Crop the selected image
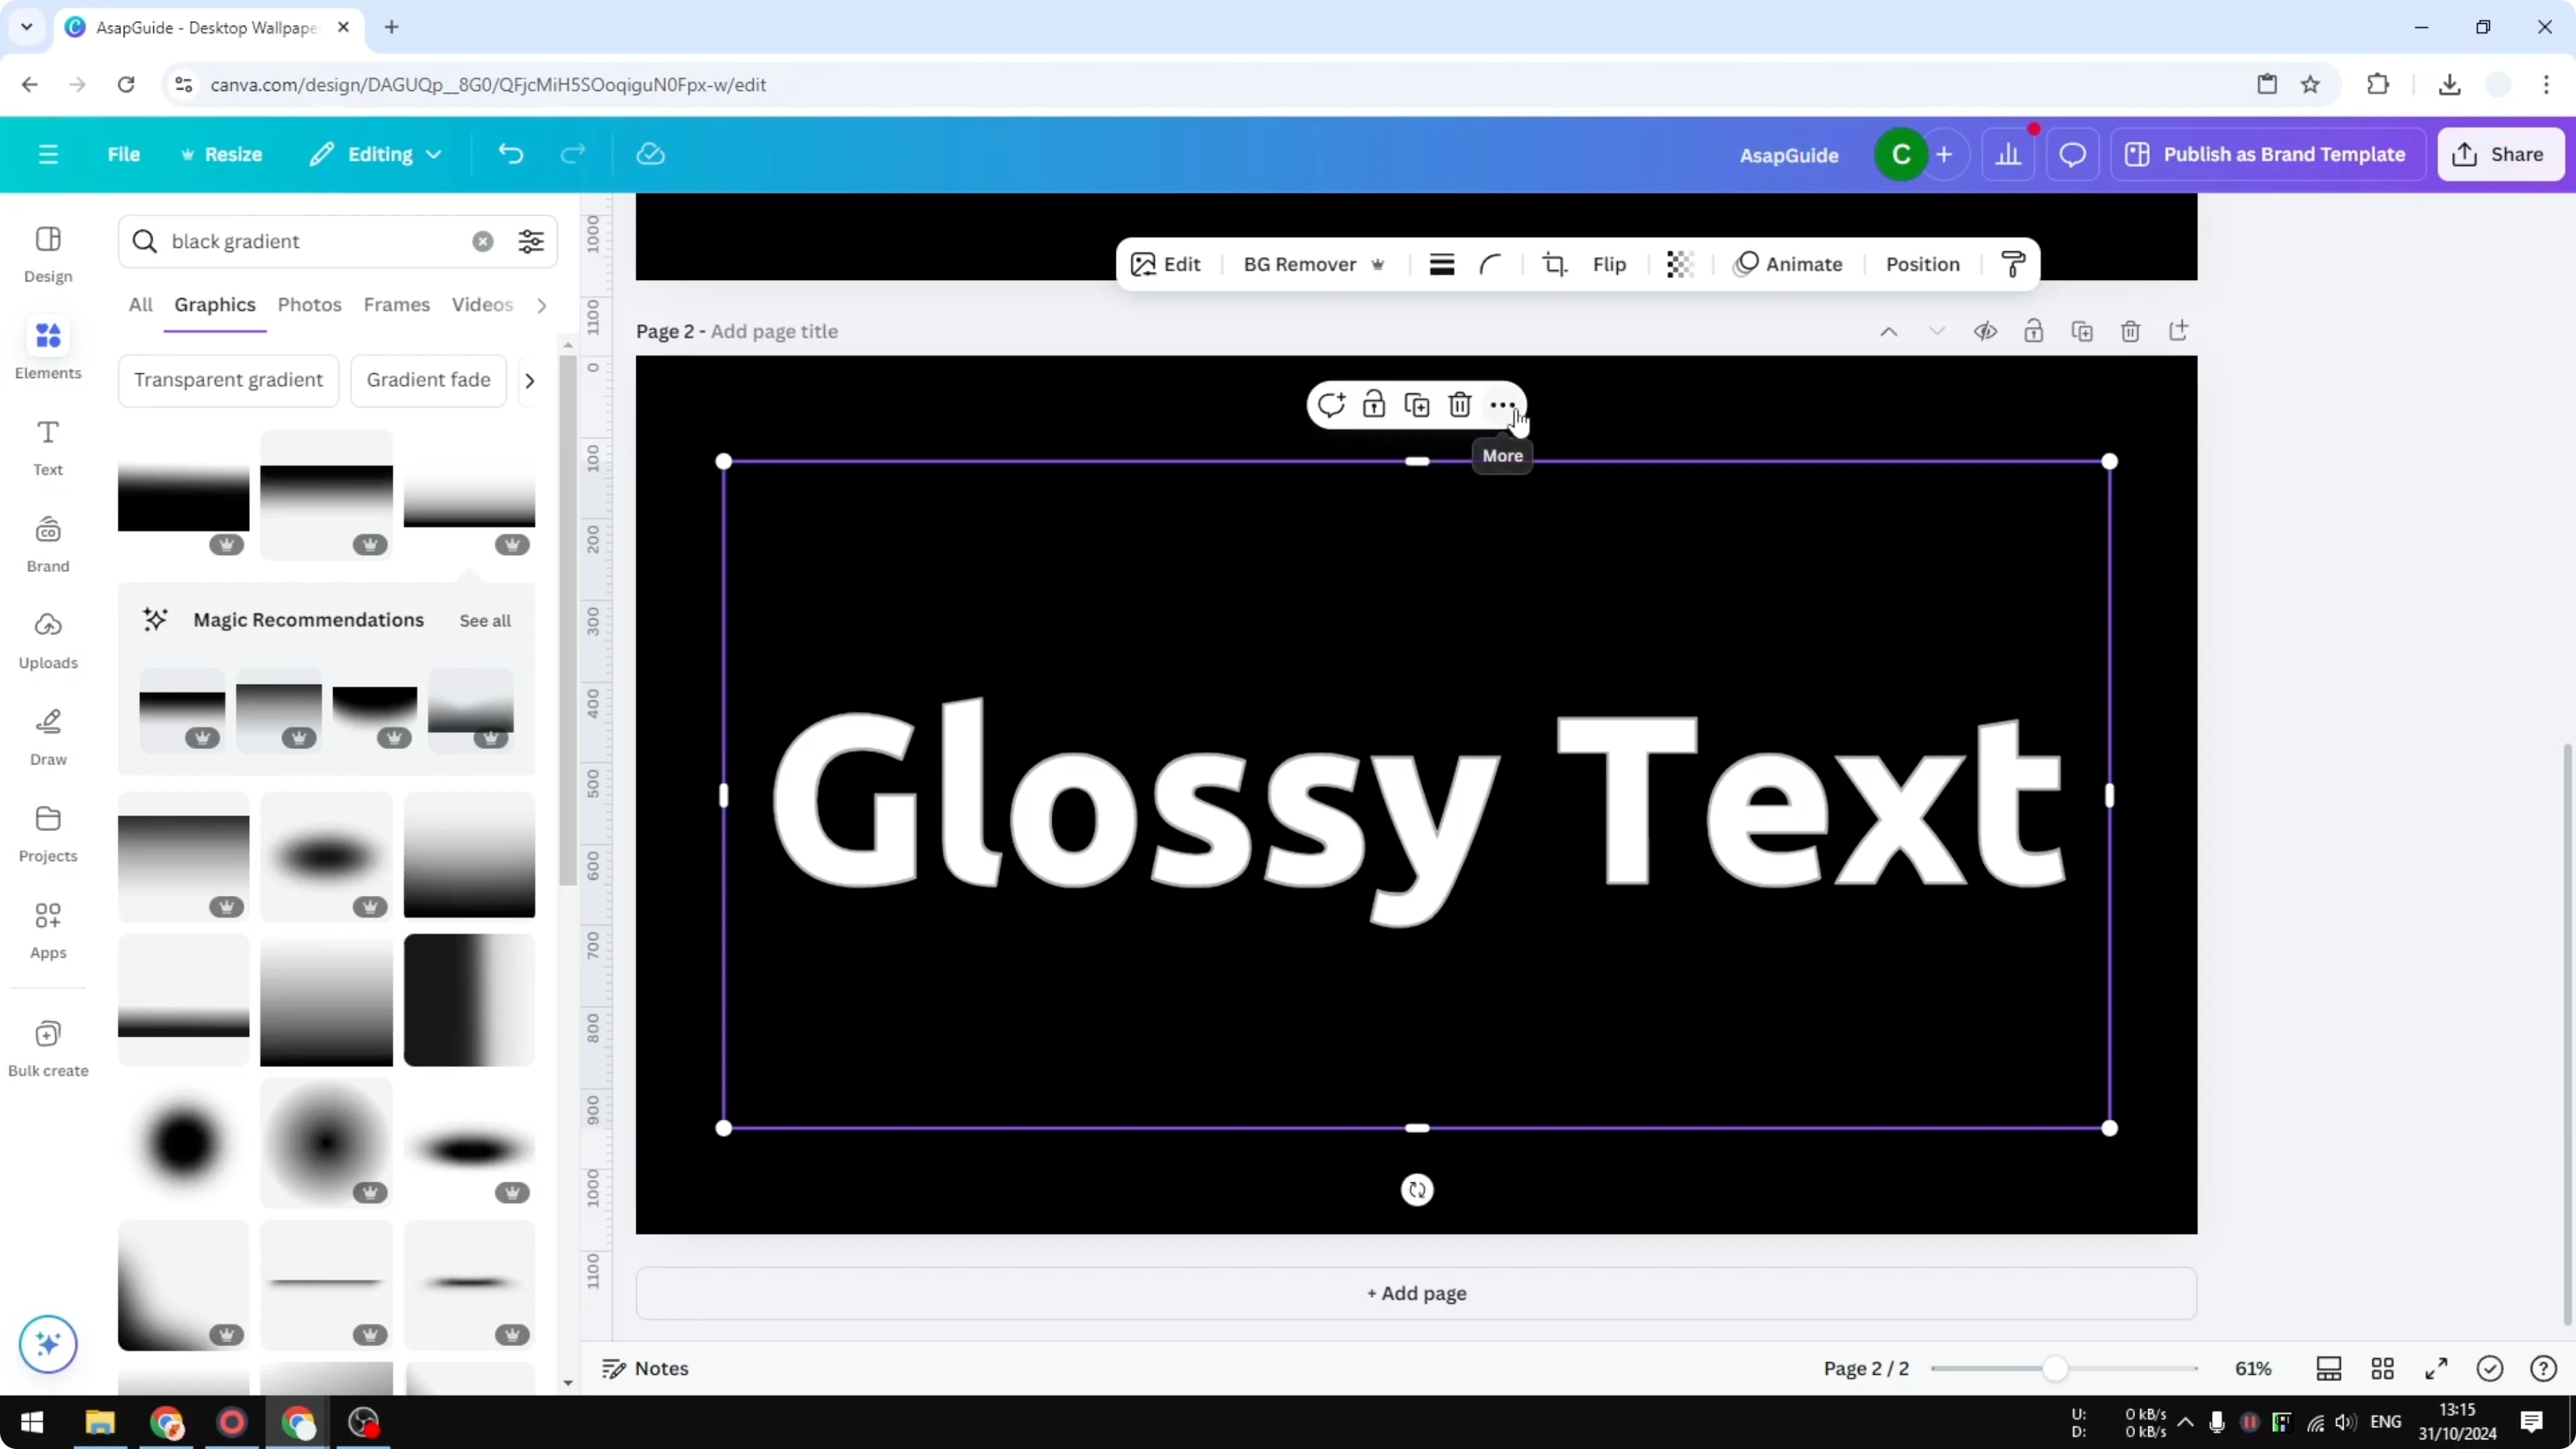The width and height of the screenshot is (2576, 1449). tap(1554, 264)
